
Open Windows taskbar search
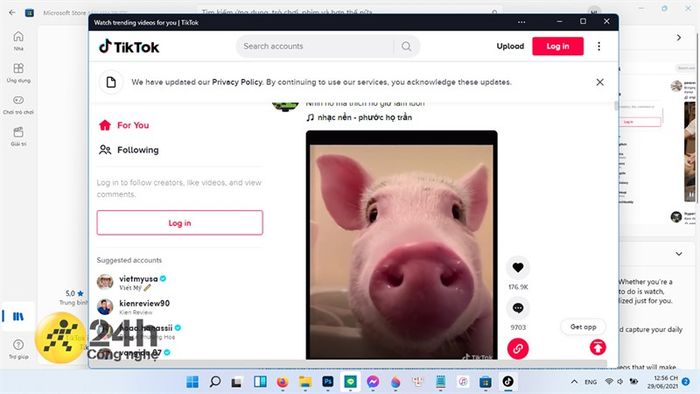click(215, 382)
